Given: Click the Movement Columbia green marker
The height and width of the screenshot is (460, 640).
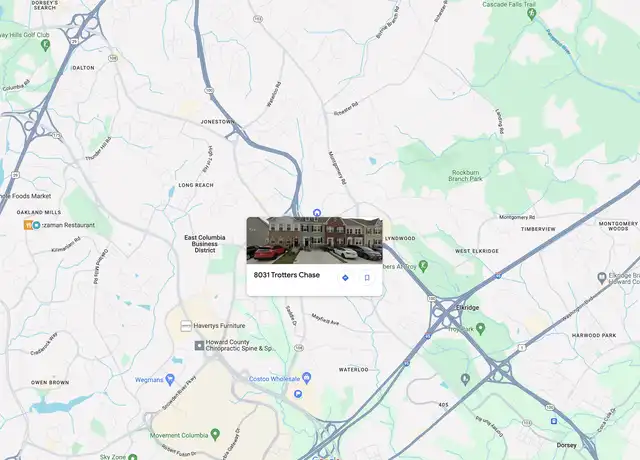Looking at the screenshot, I should 215,434.
